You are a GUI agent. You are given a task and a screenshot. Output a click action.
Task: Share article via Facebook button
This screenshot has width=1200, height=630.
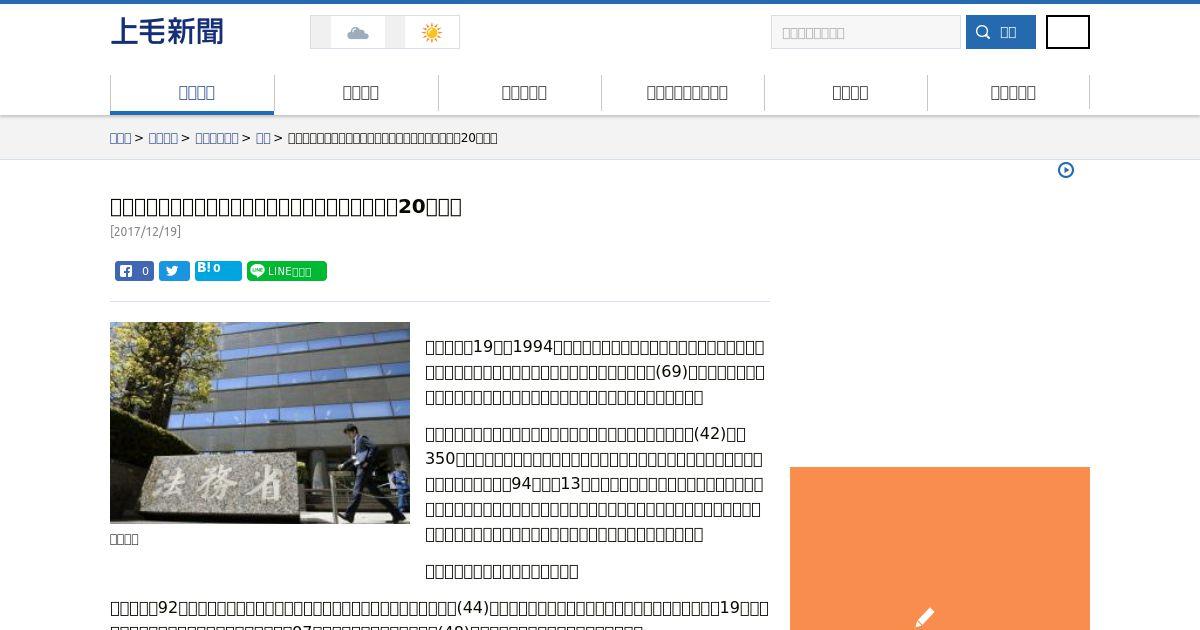tap(134, 271)
